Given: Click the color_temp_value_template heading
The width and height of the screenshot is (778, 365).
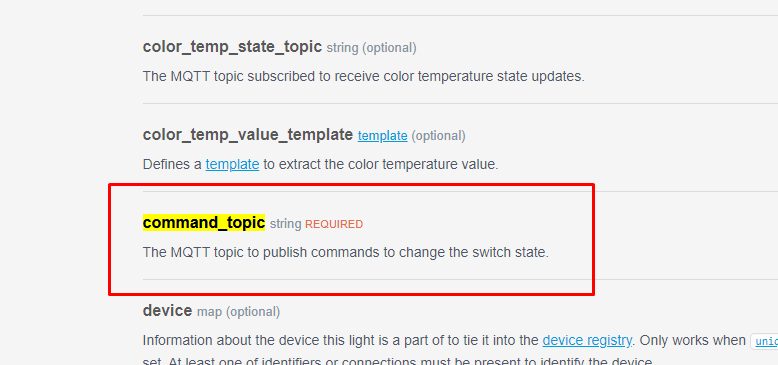Looking at the screenshot, I should (248, 134).
